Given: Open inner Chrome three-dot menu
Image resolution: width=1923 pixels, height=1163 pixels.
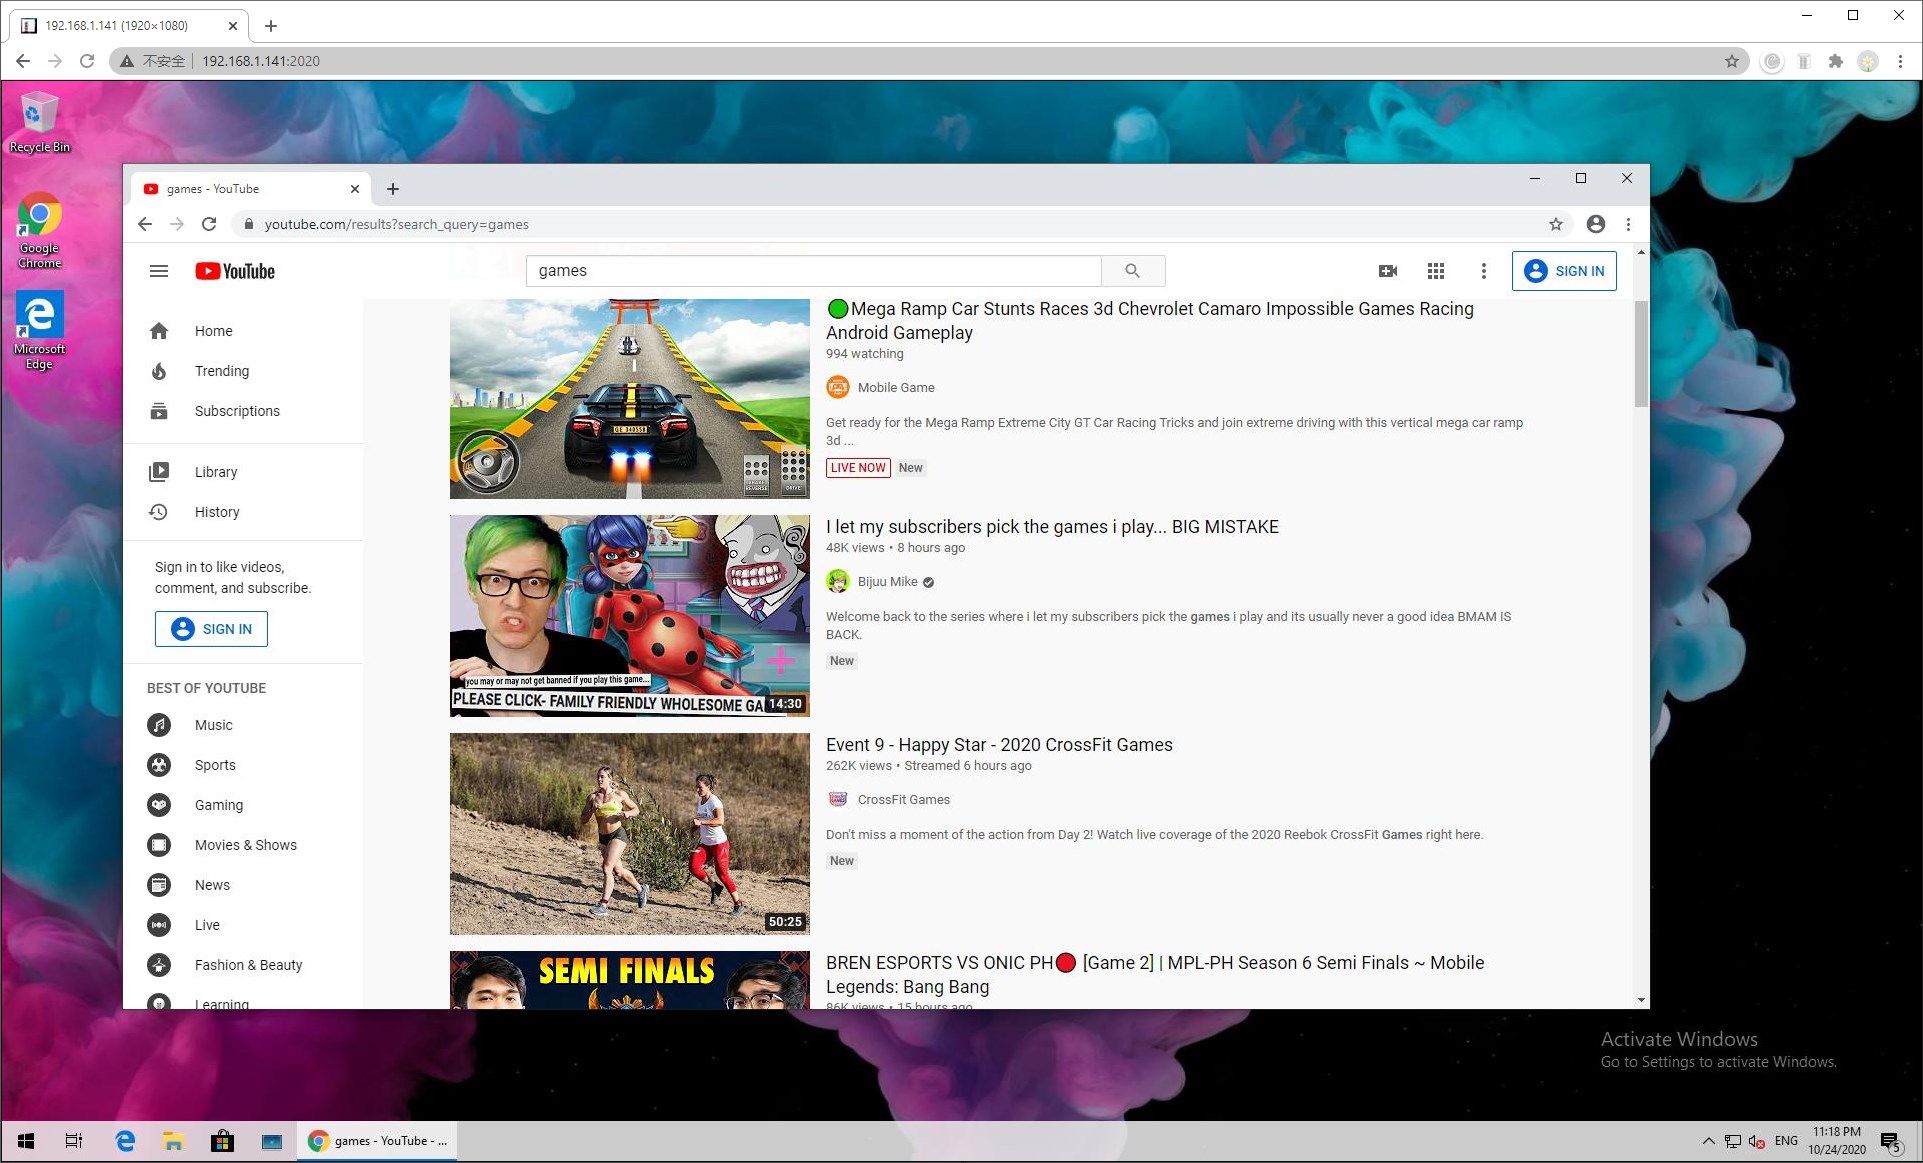Looking at the screenshot, I should tap(1628, 224).
